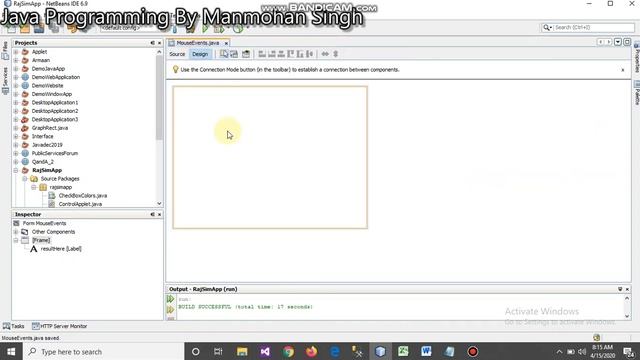Viewport: 640px width, 360px height.
Task: Collapse the [Frame] node in Inspector
Action: [16, 240]
